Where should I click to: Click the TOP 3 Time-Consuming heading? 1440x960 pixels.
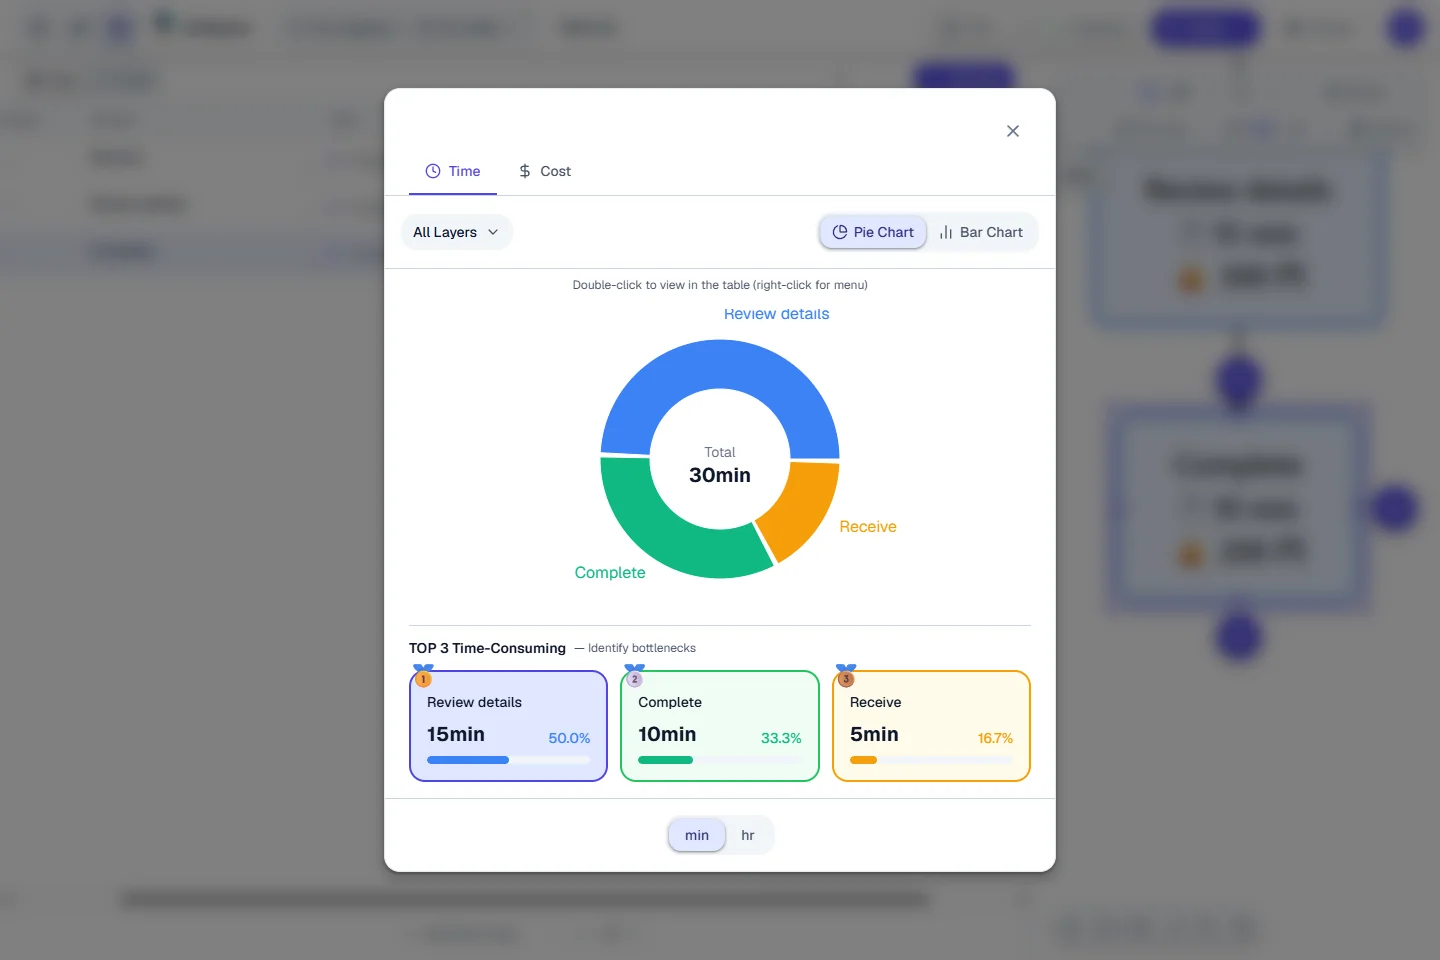[487, 648]
